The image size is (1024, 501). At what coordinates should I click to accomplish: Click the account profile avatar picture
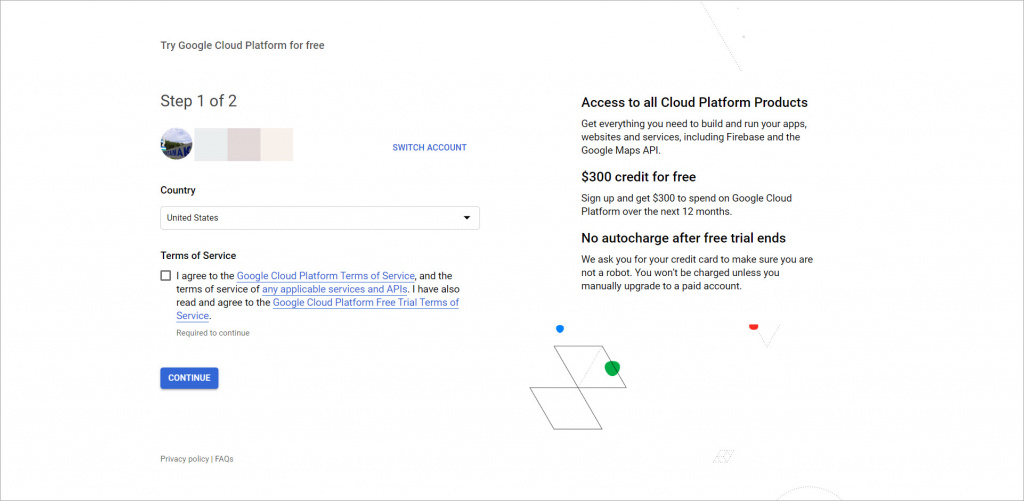point(176,144)
